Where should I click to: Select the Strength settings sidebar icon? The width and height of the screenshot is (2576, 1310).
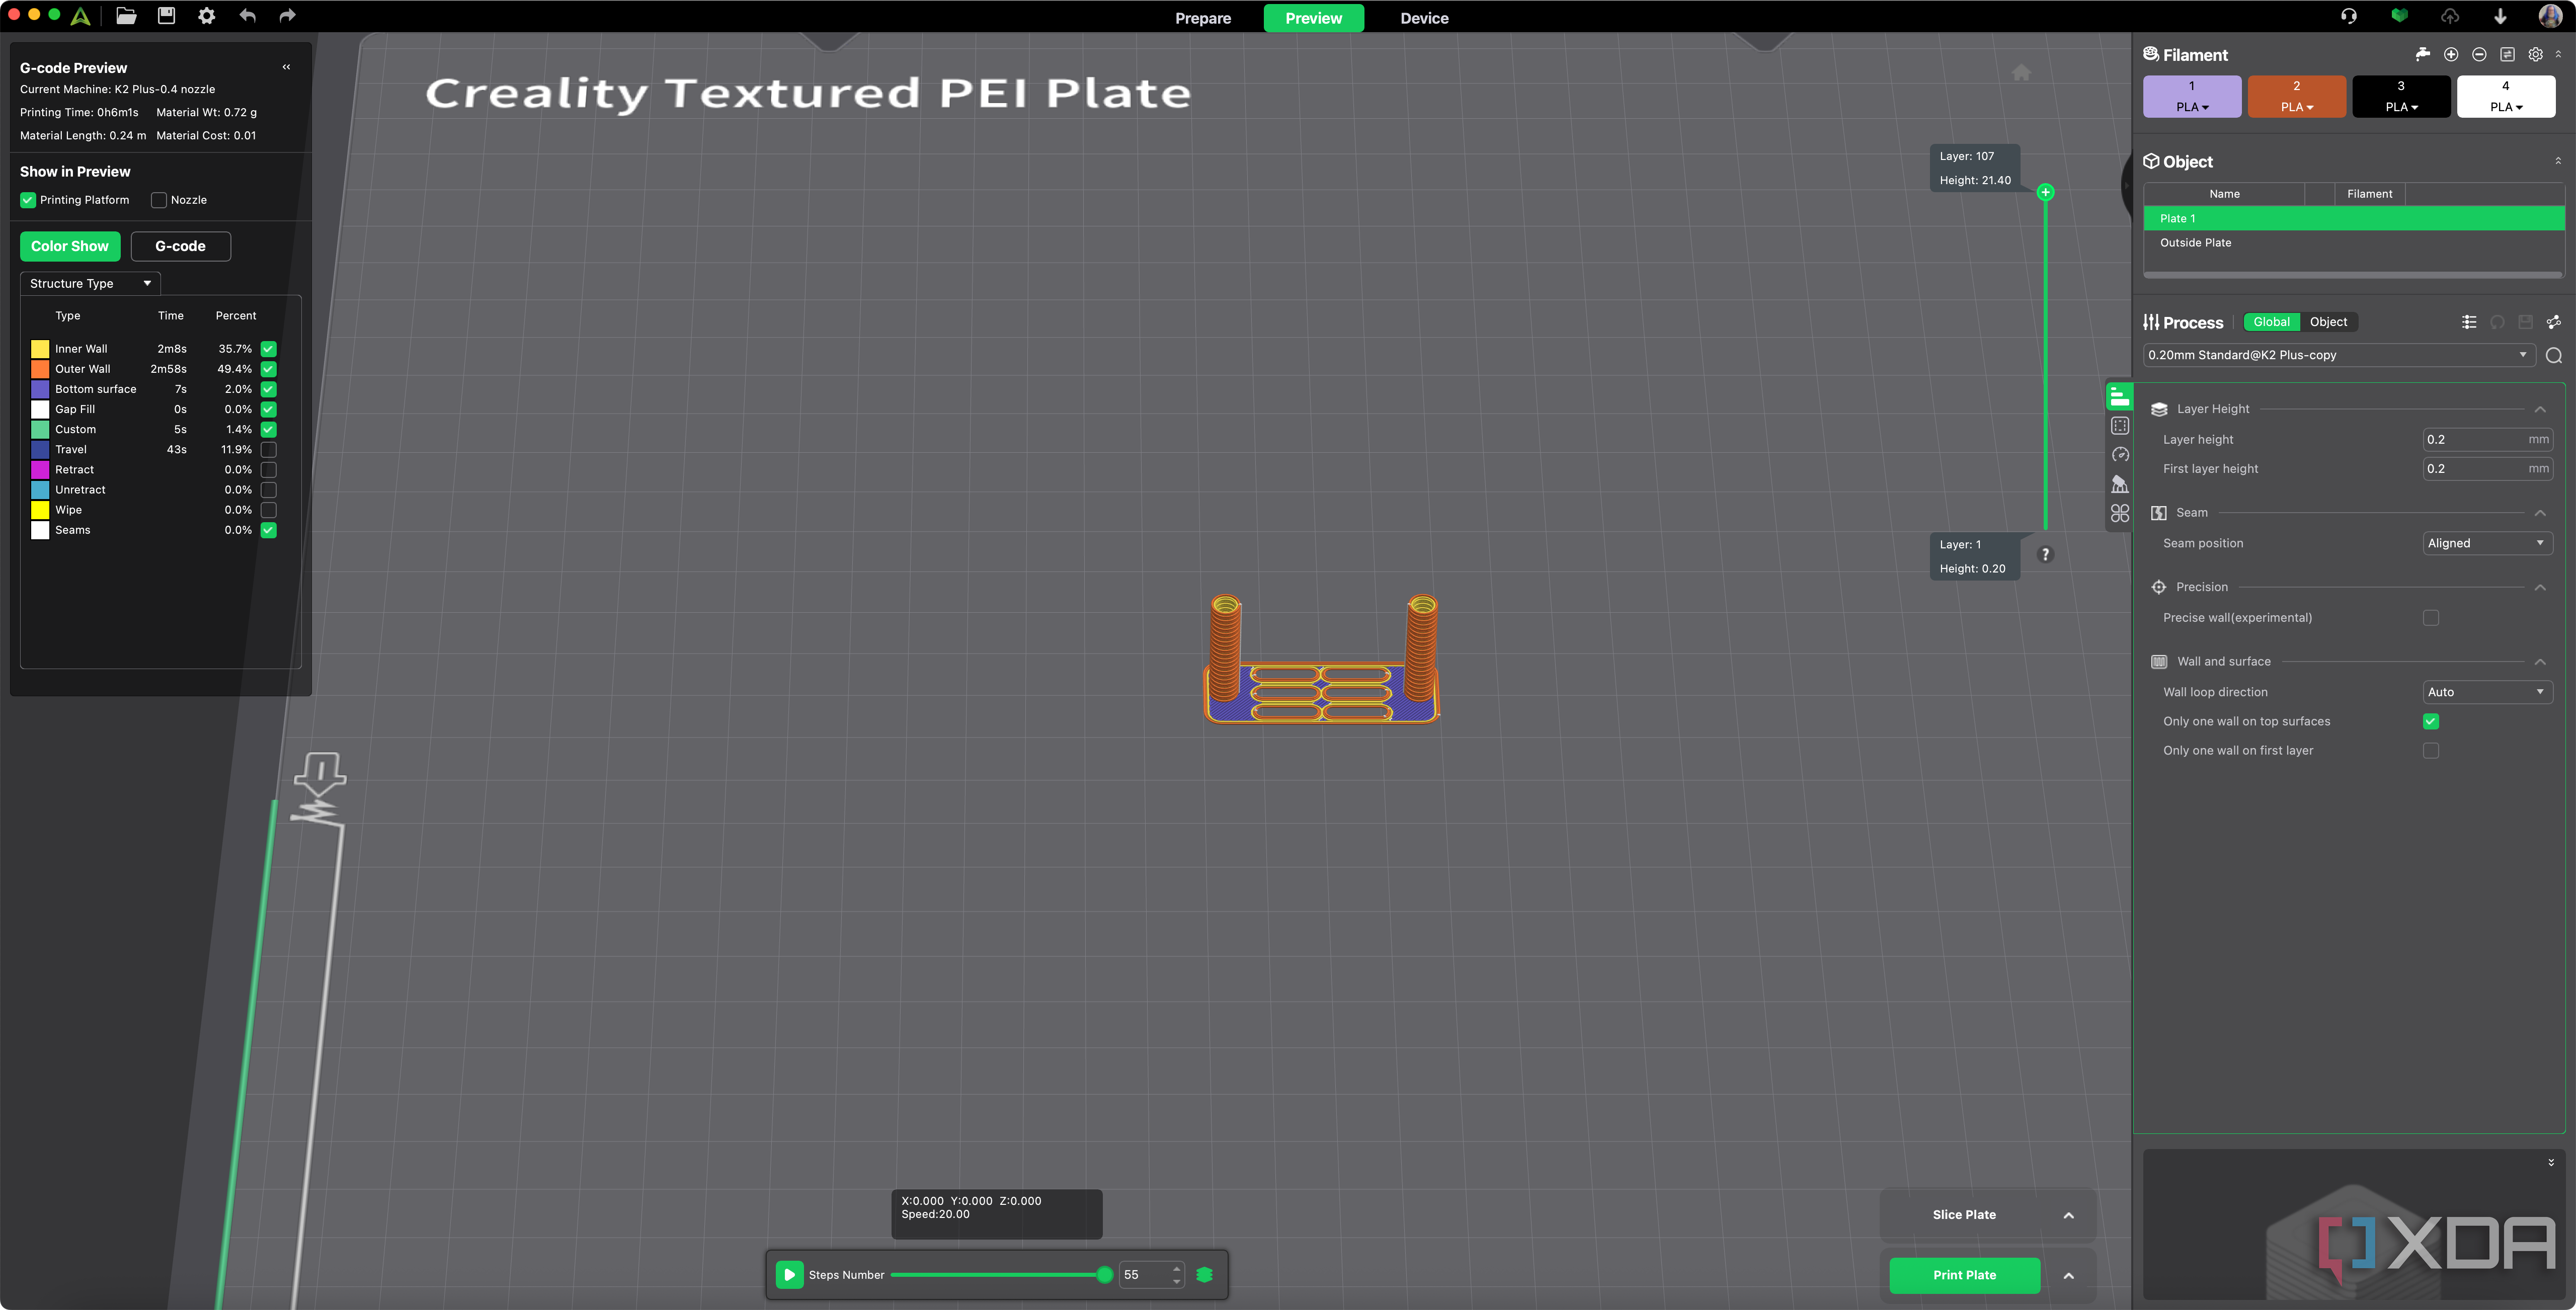(x=2119, y=426)
